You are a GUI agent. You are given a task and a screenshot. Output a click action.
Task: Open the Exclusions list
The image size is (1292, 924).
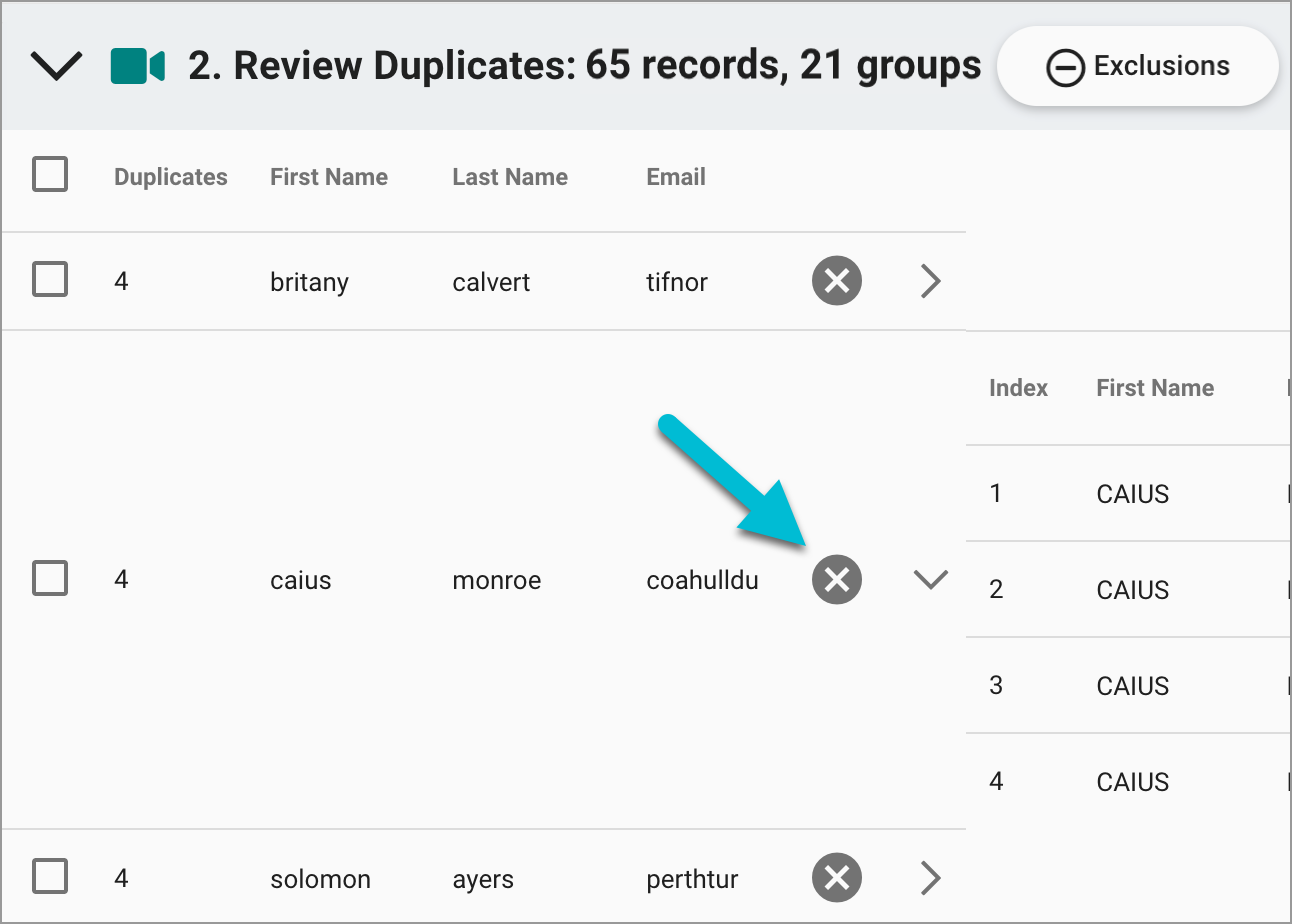(x=1136, y=66)
